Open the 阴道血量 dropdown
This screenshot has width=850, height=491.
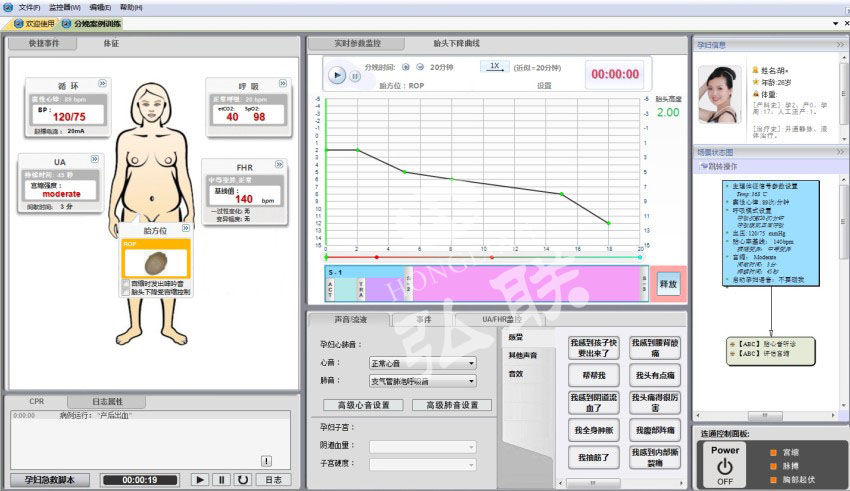click(x=422, y=447)
